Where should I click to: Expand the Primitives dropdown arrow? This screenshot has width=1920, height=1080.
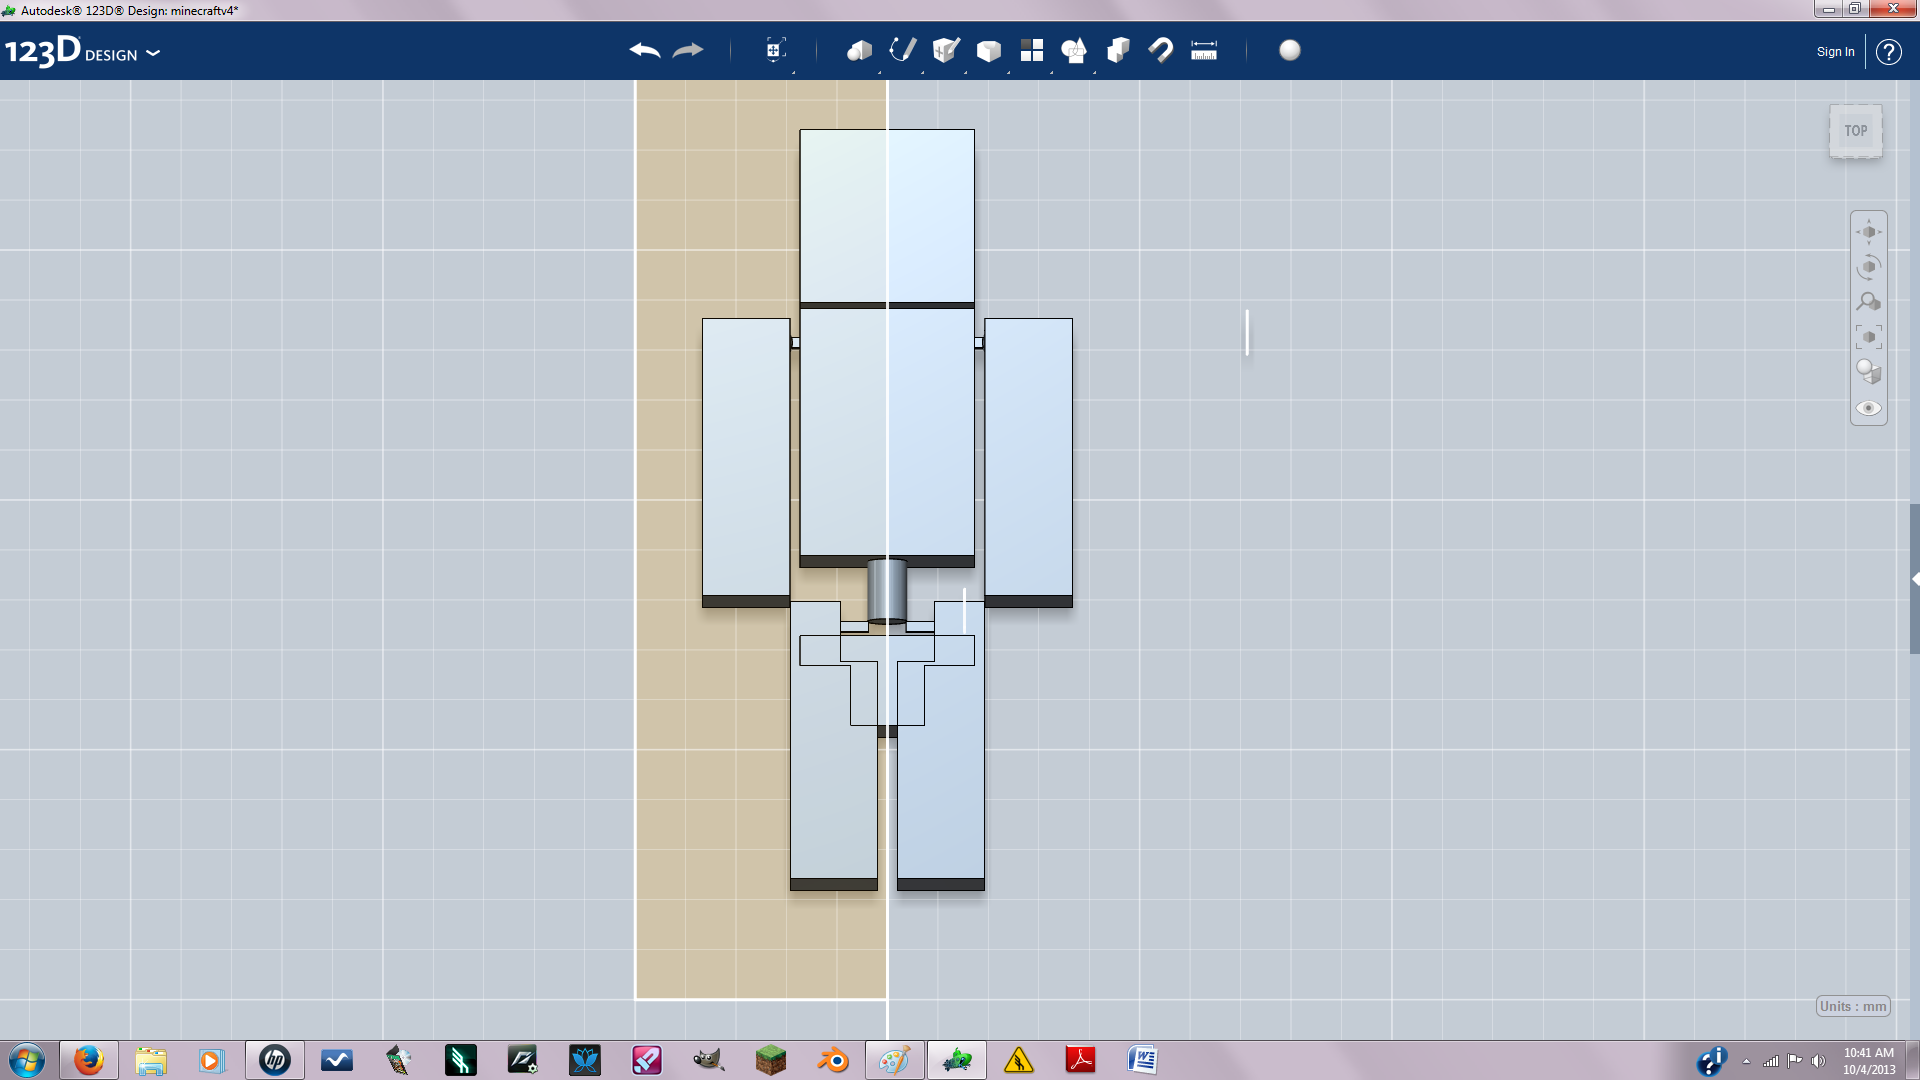coord(879,71)
